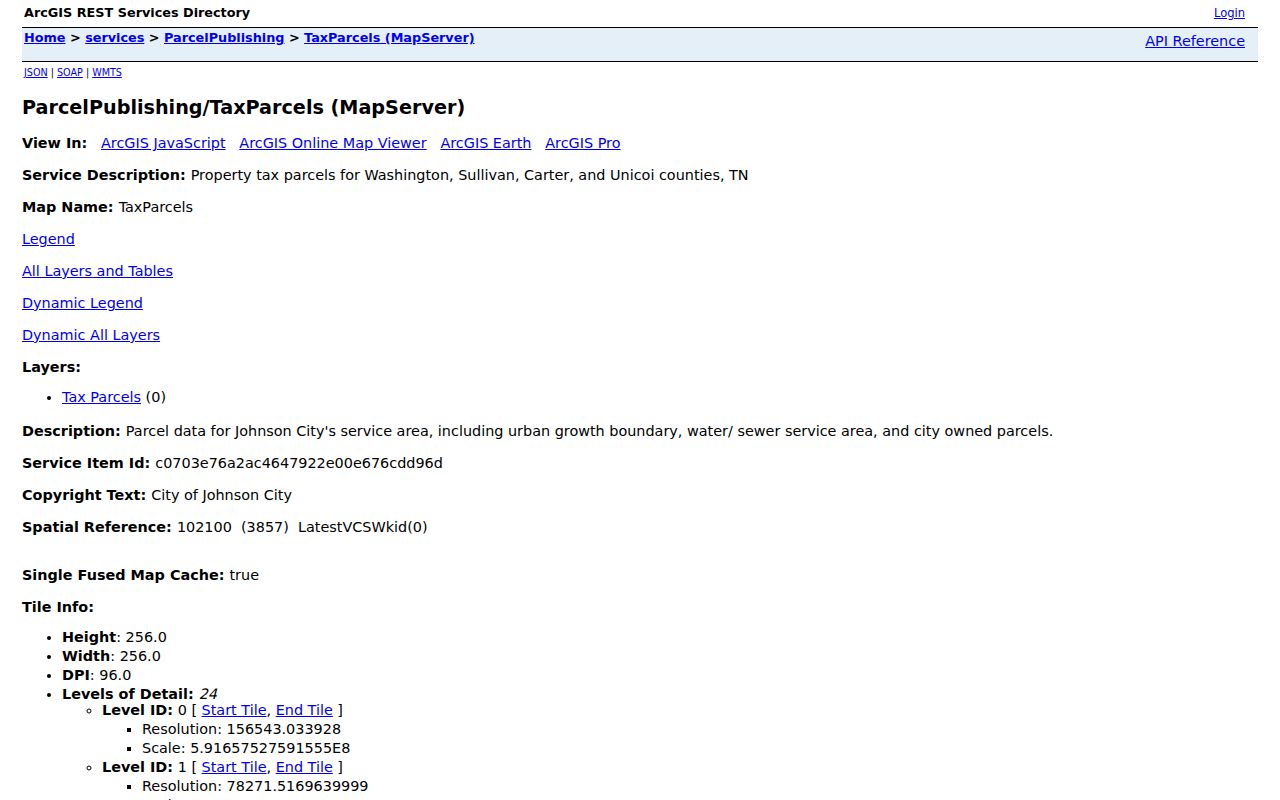Click End Tile for Level ID 1
This screenshot has width=1280, height=800.
[304, 767]
